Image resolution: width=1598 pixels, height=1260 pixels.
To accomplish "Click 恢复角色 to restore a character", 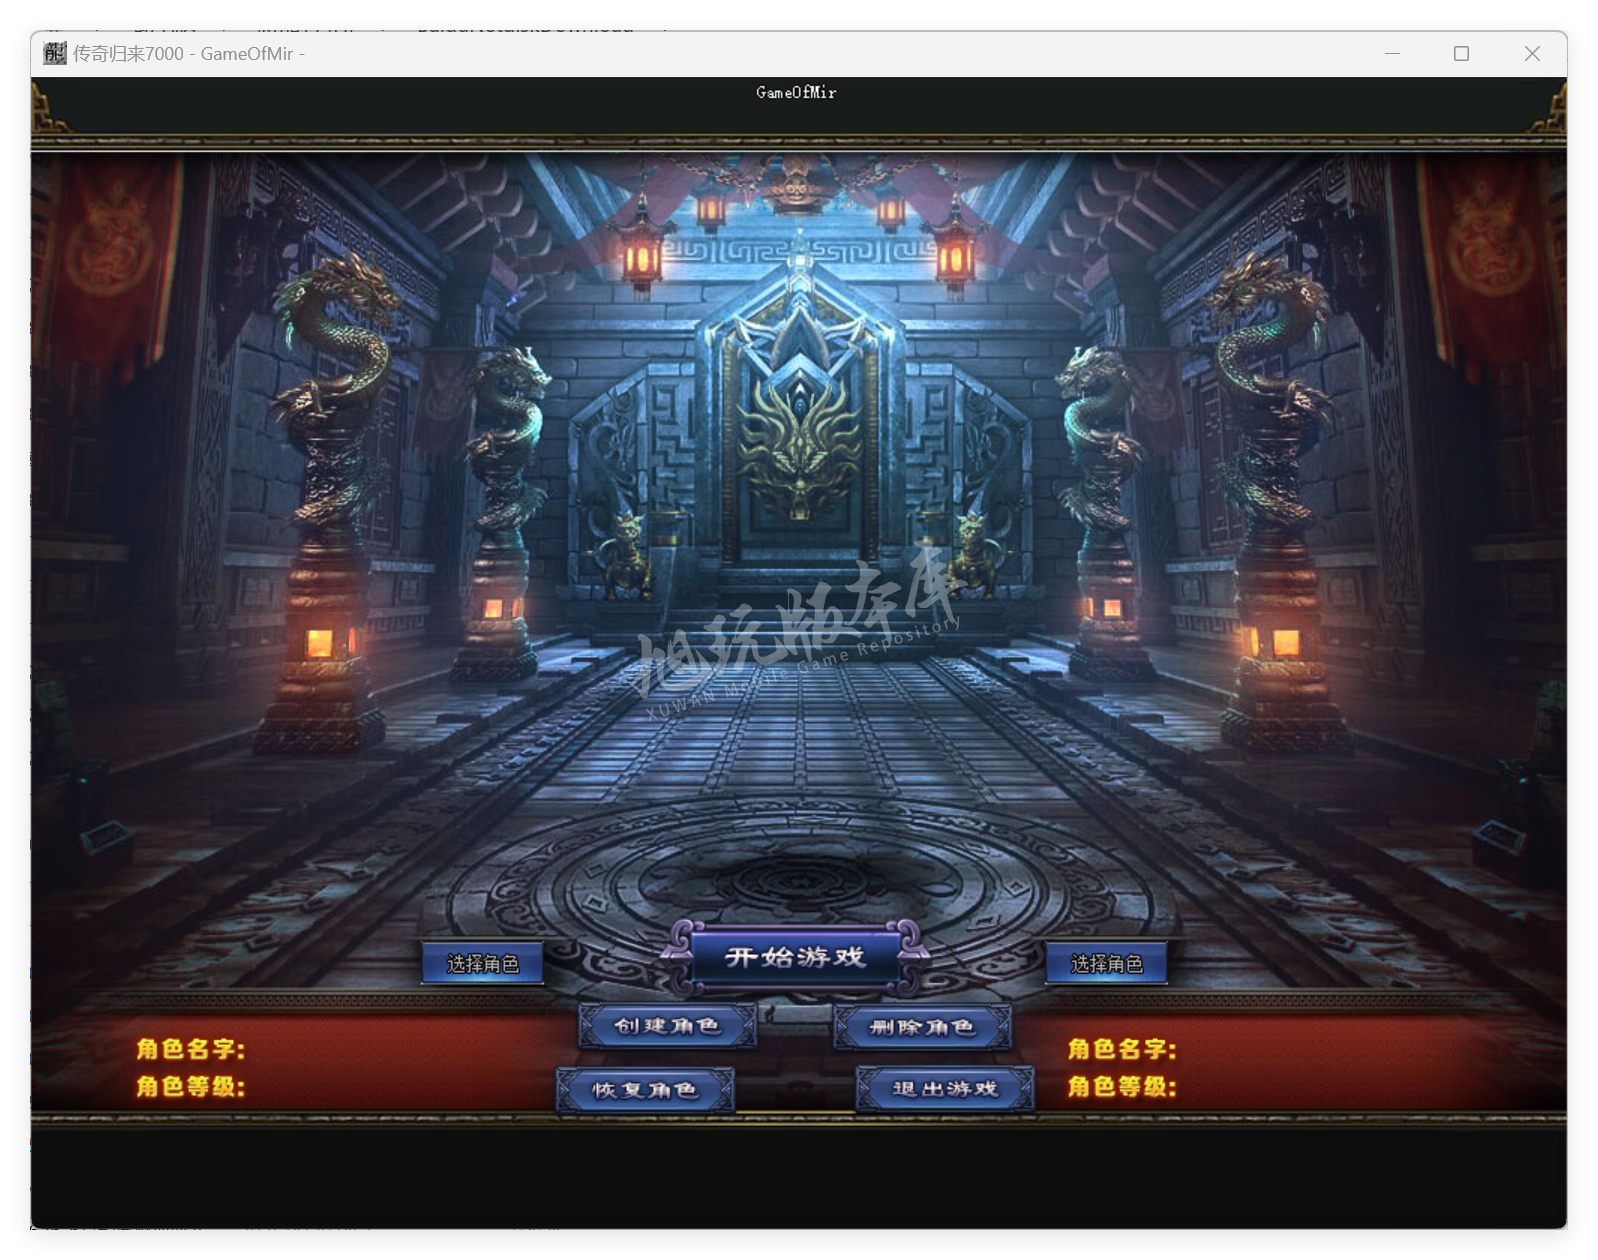I will 645,1090.
